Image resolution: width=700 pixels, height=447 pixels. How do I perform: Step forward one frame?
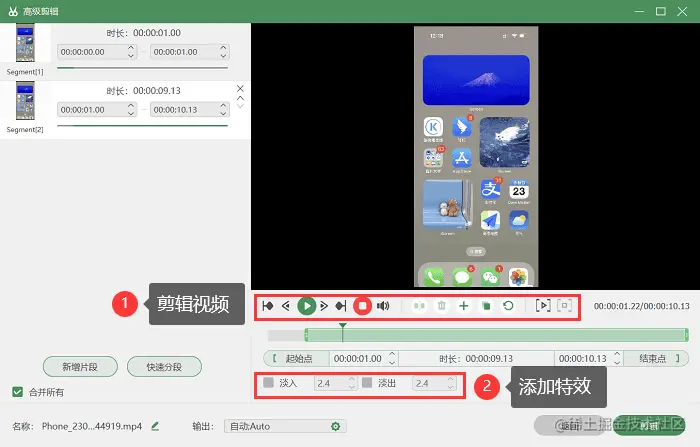point(324,306)
